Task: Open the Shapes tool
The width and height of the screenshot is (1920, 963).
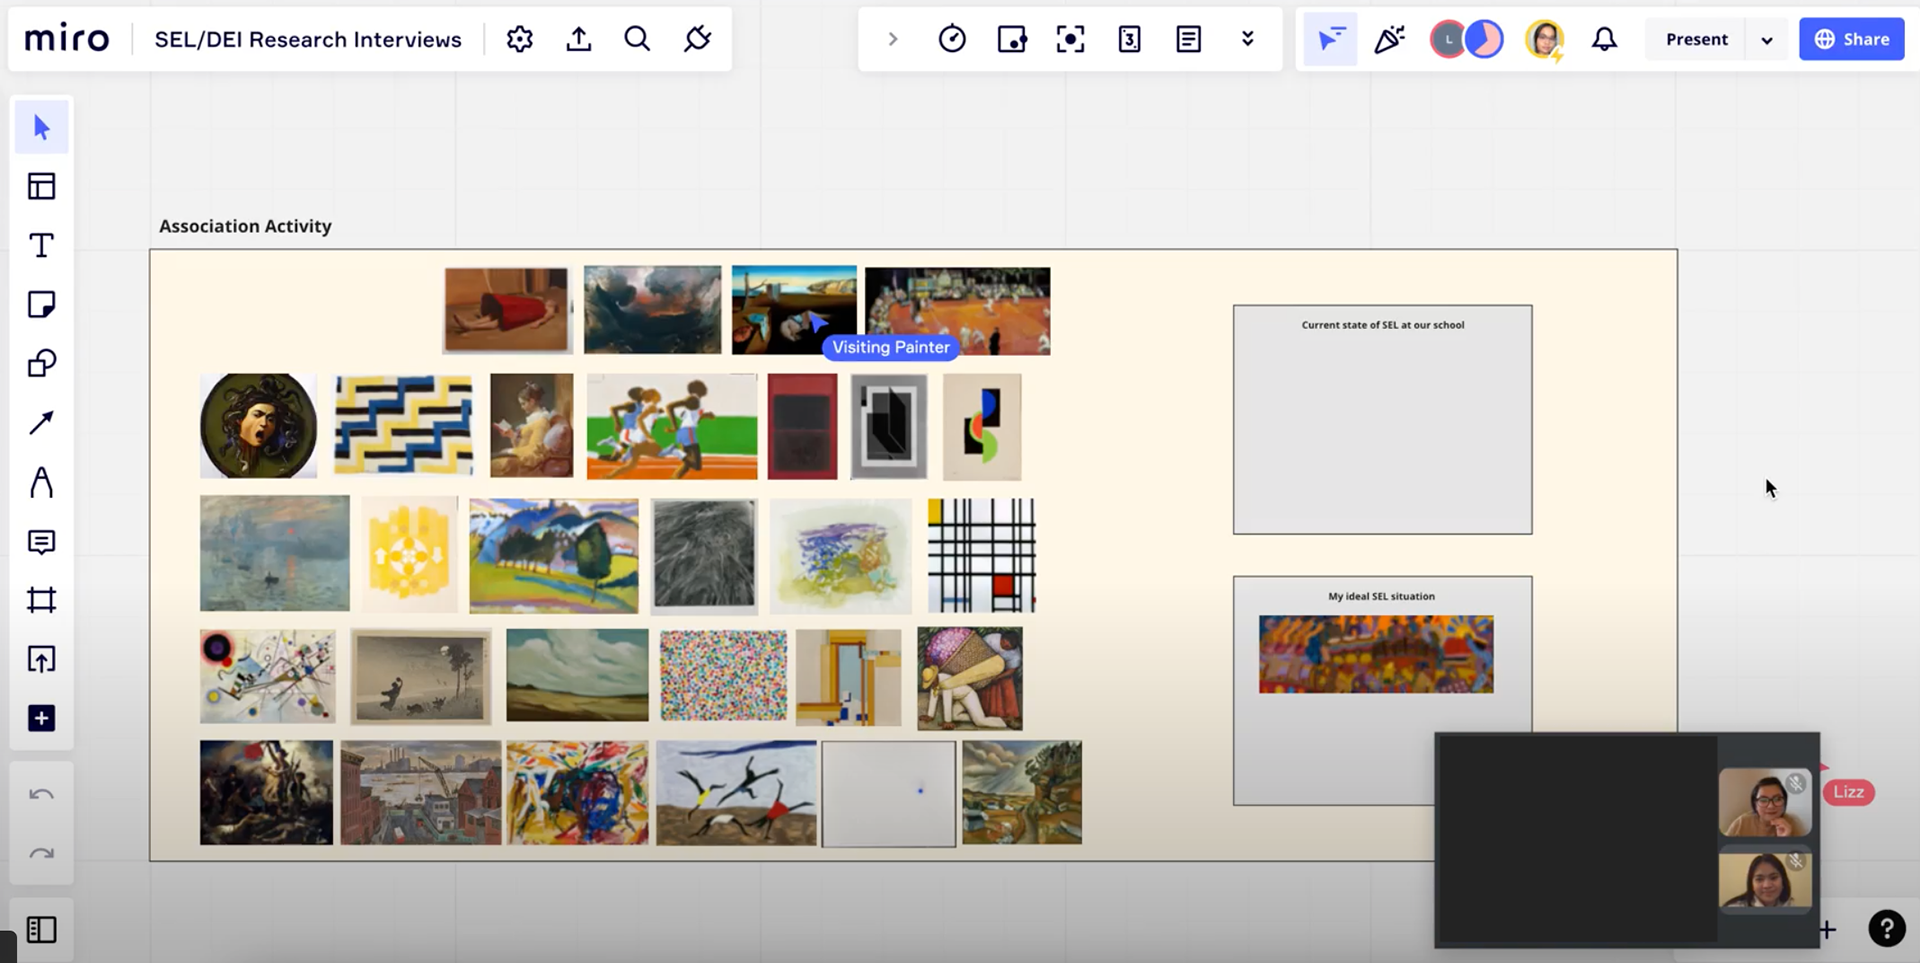Action: pos(41,364)
